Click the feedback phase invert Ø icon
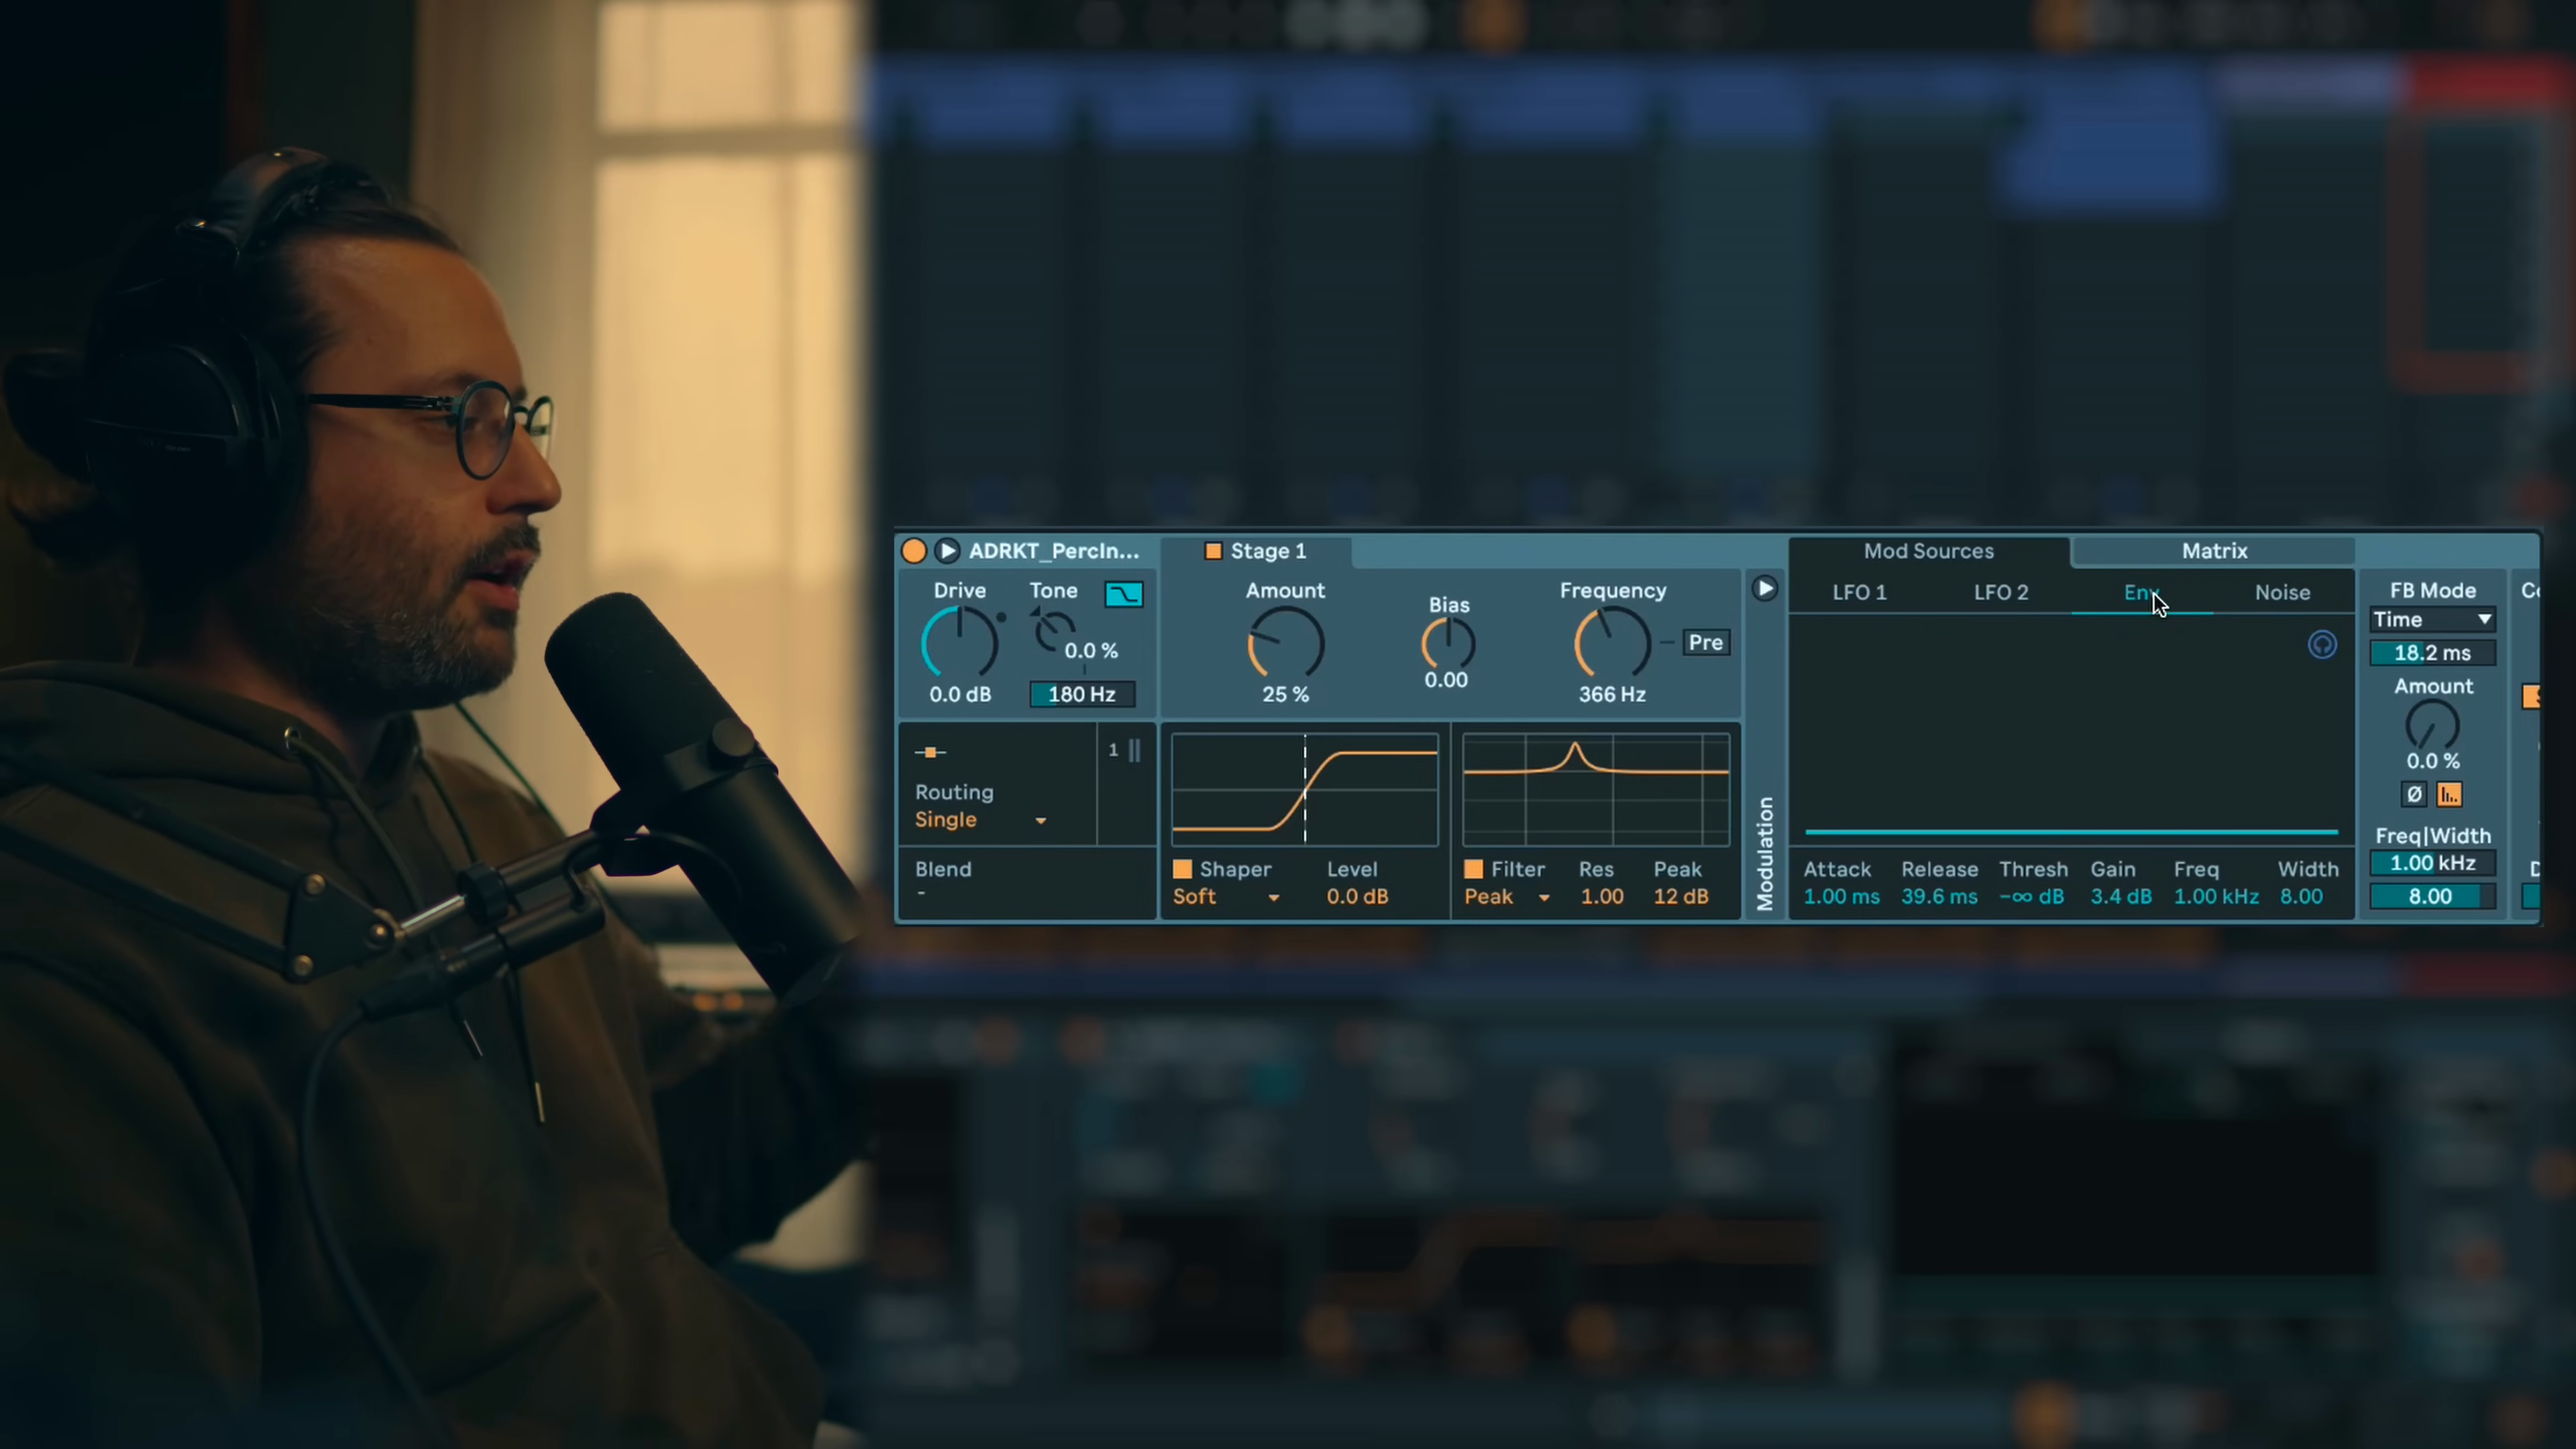Image resolution: width=2576 pixels, height=1449 pixels. 2414,794
